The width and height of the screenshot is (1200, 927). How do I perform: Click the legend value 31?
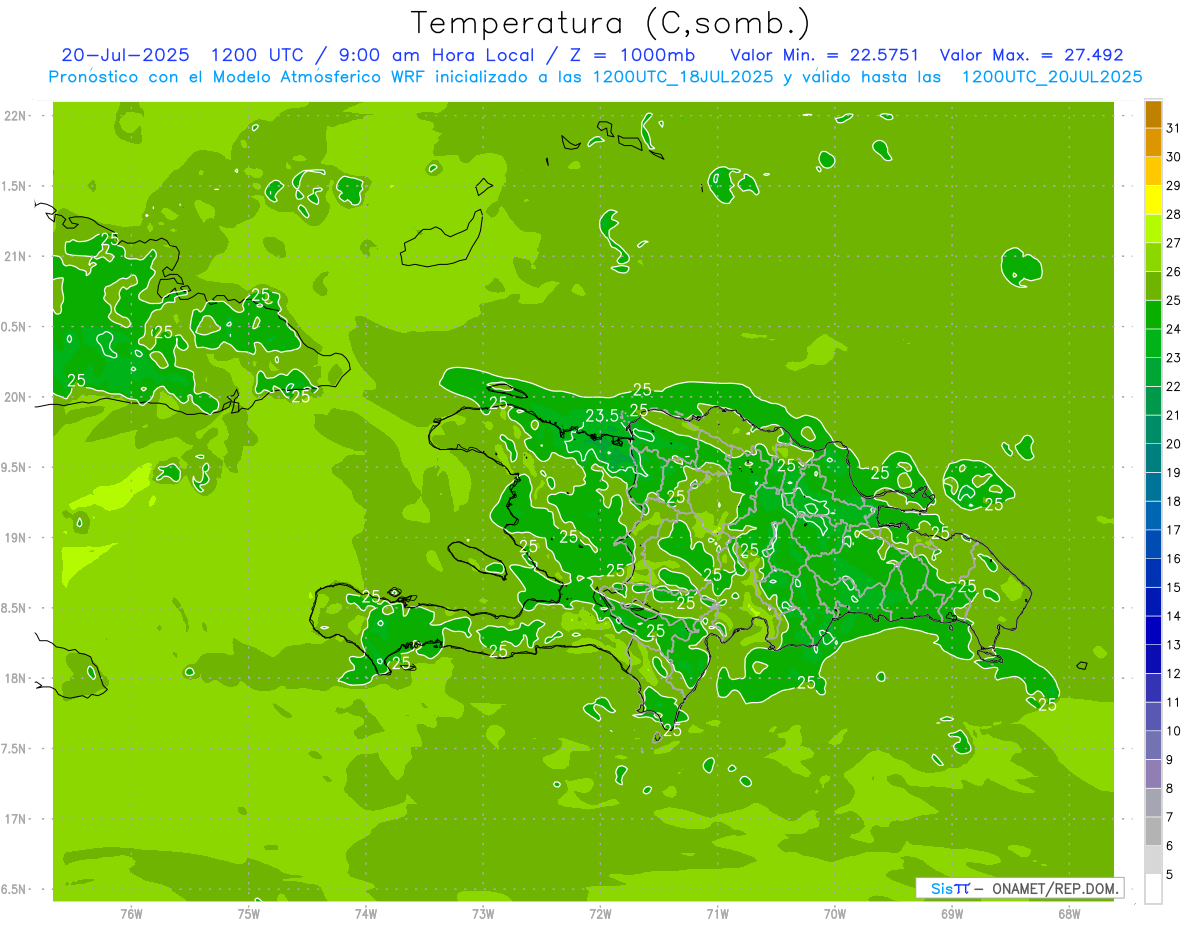(1174, 128)
